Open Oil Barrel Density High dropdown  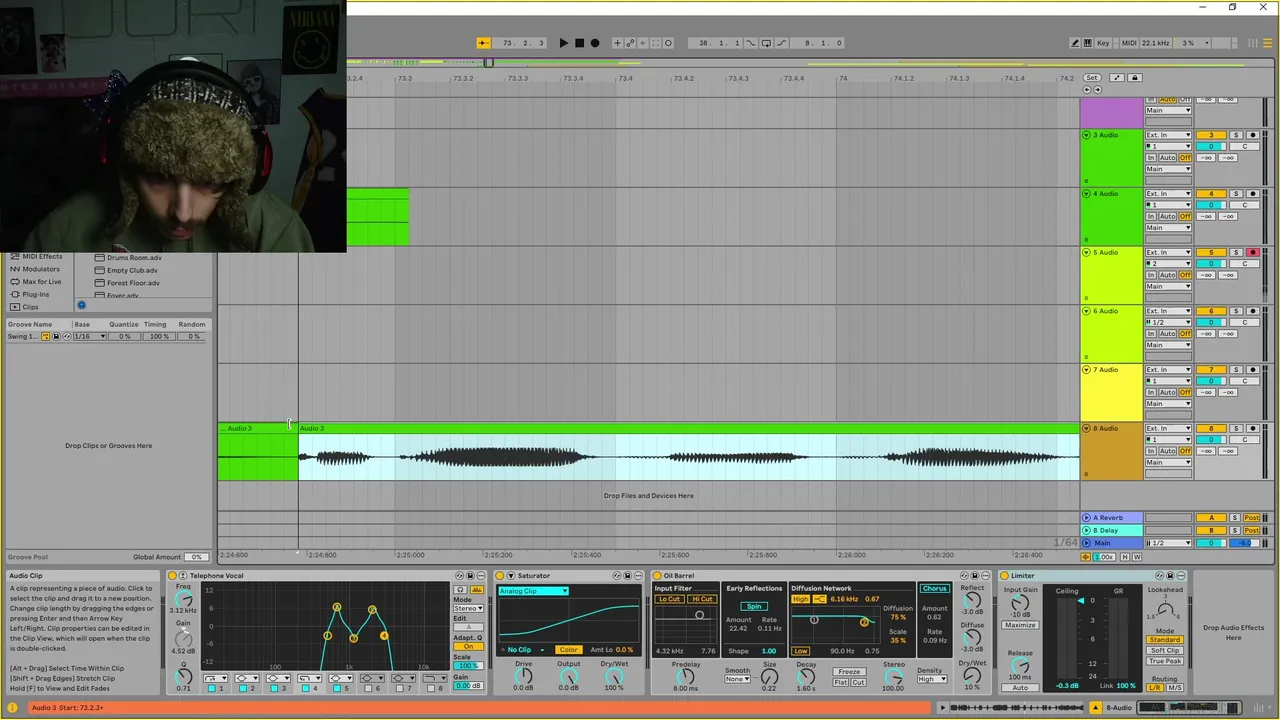point(931,680)
